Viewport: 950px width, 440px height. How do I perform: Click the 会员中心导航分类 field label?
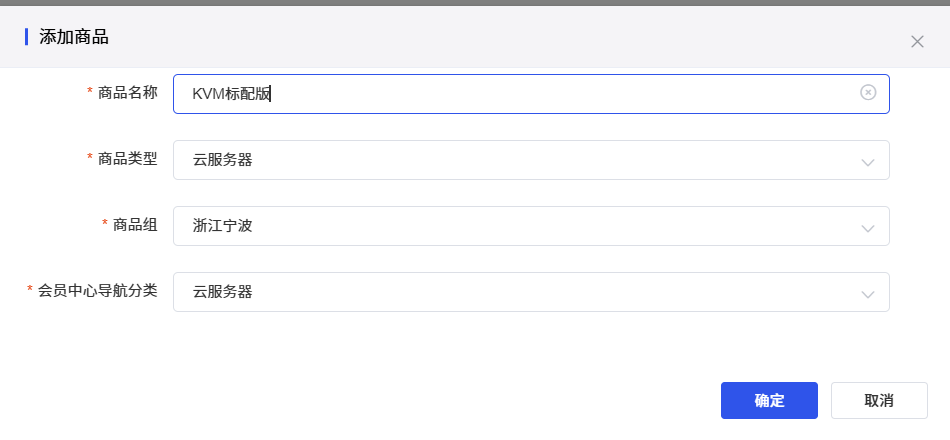pos(97,290)
